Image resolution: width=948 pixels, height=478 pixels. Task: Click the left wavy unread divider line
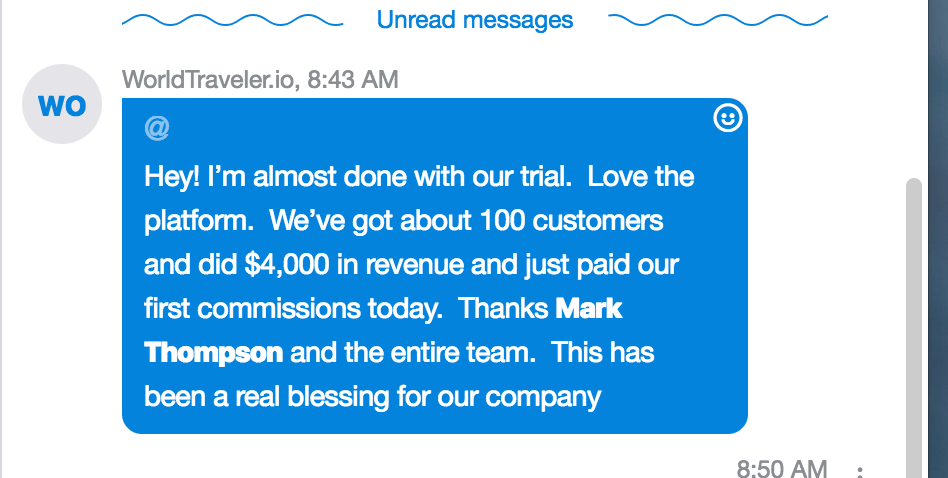[x=233, y=21]
